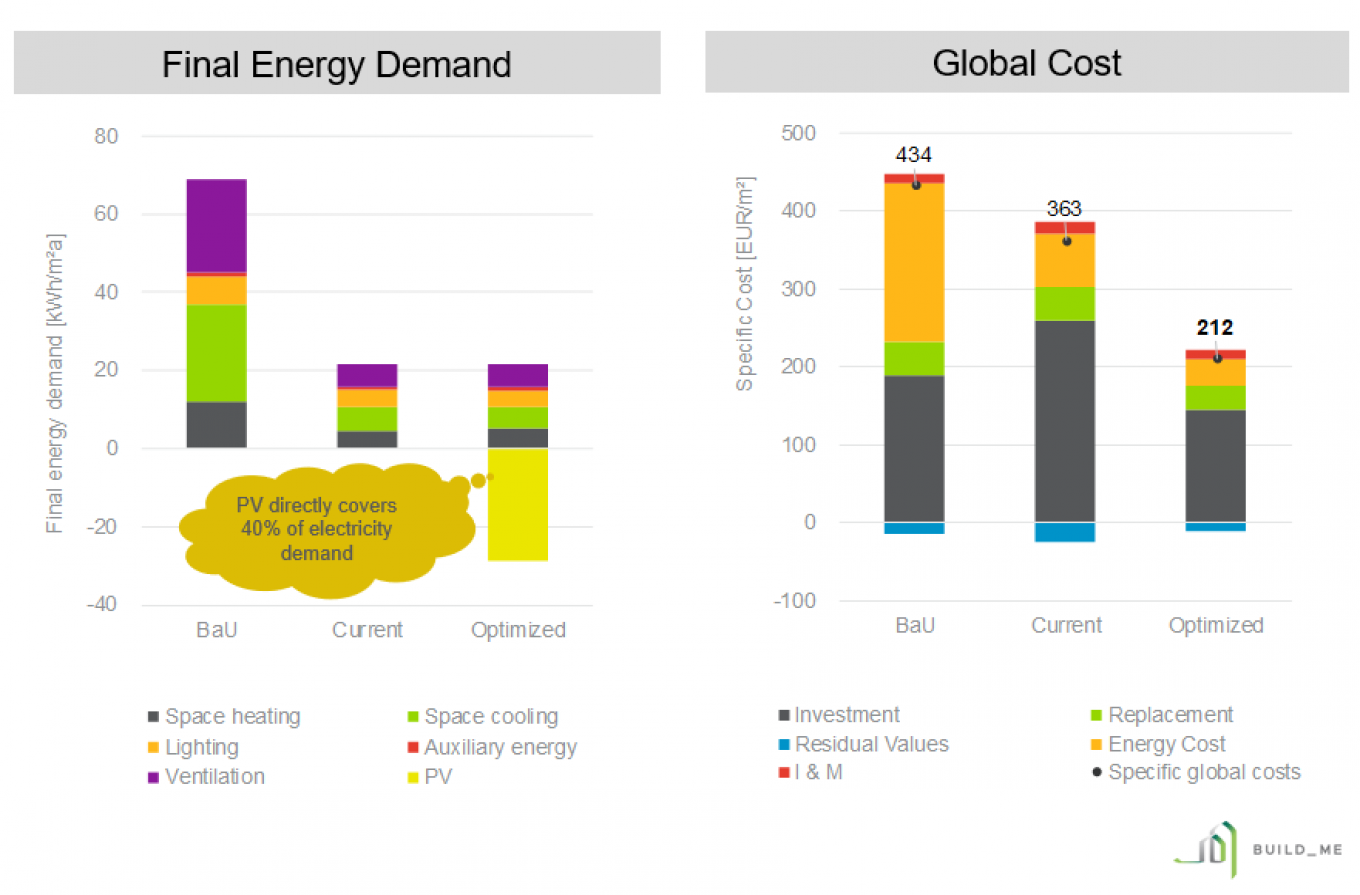The image size is (1360, 895).
Task: Click the PV legend swatch
Action: coord(411,777)
